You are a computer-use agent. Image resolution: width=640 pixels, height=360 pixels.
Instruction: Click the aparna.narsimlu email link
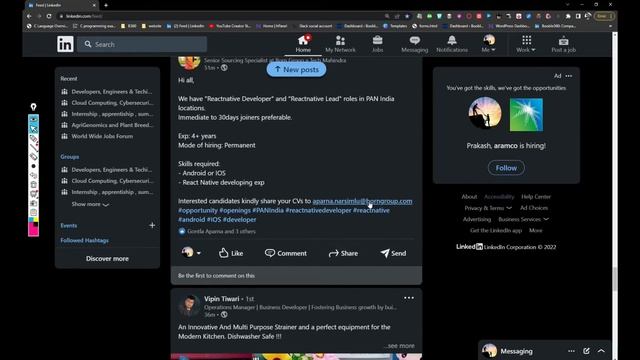(362, 201)
